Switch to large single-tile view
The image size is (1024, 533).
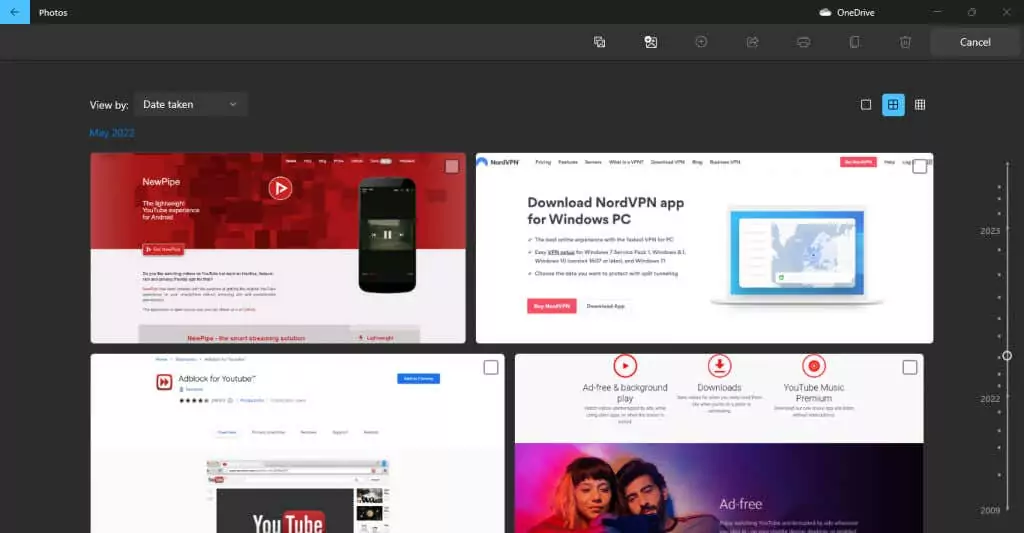[866, 105]
